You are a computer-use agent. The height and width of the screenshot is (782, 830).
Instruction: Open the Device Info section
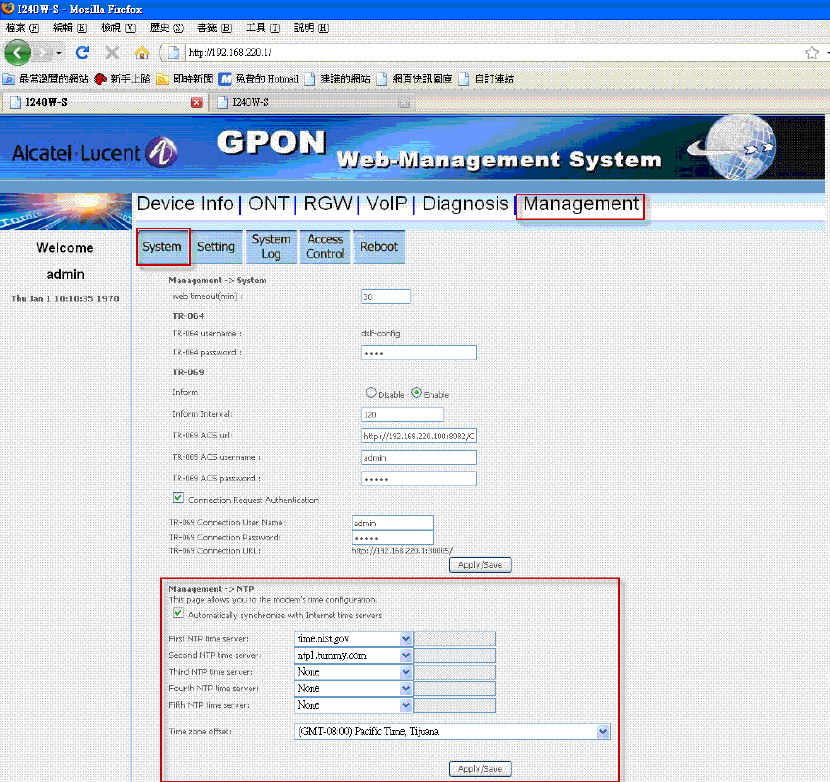(185, 204)
